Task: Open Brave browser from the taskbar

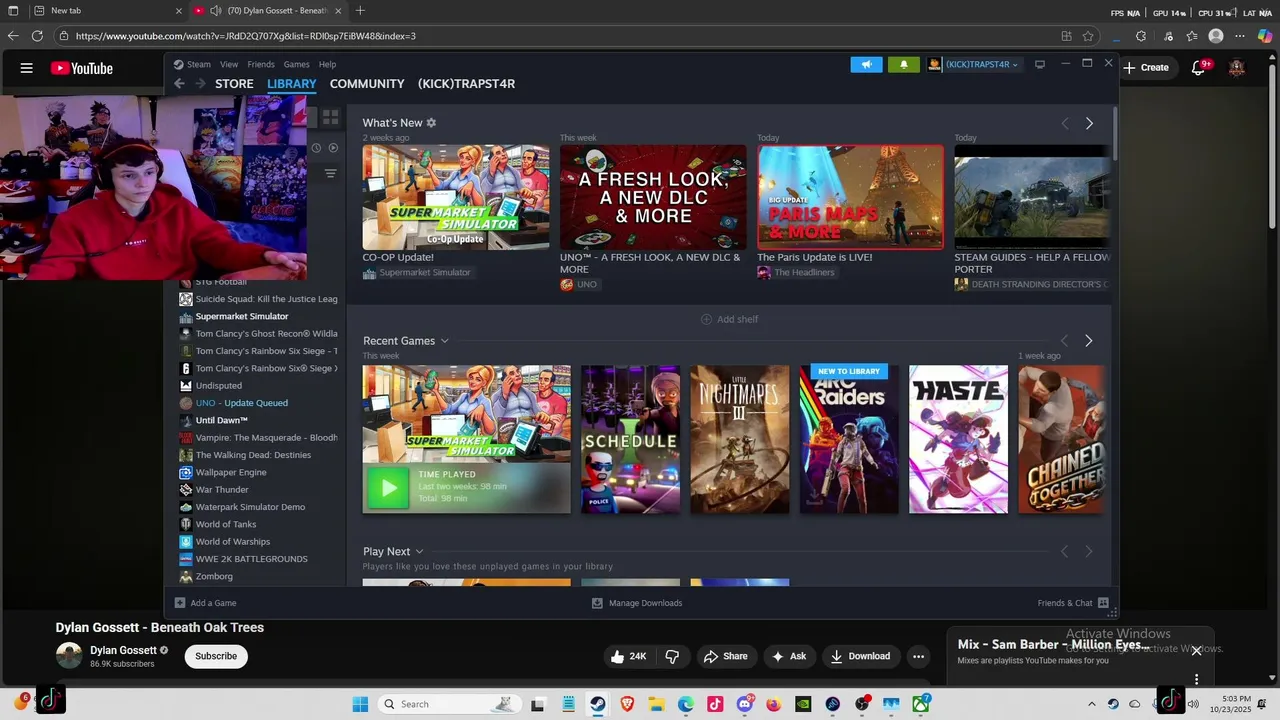Action: (627, 704)
